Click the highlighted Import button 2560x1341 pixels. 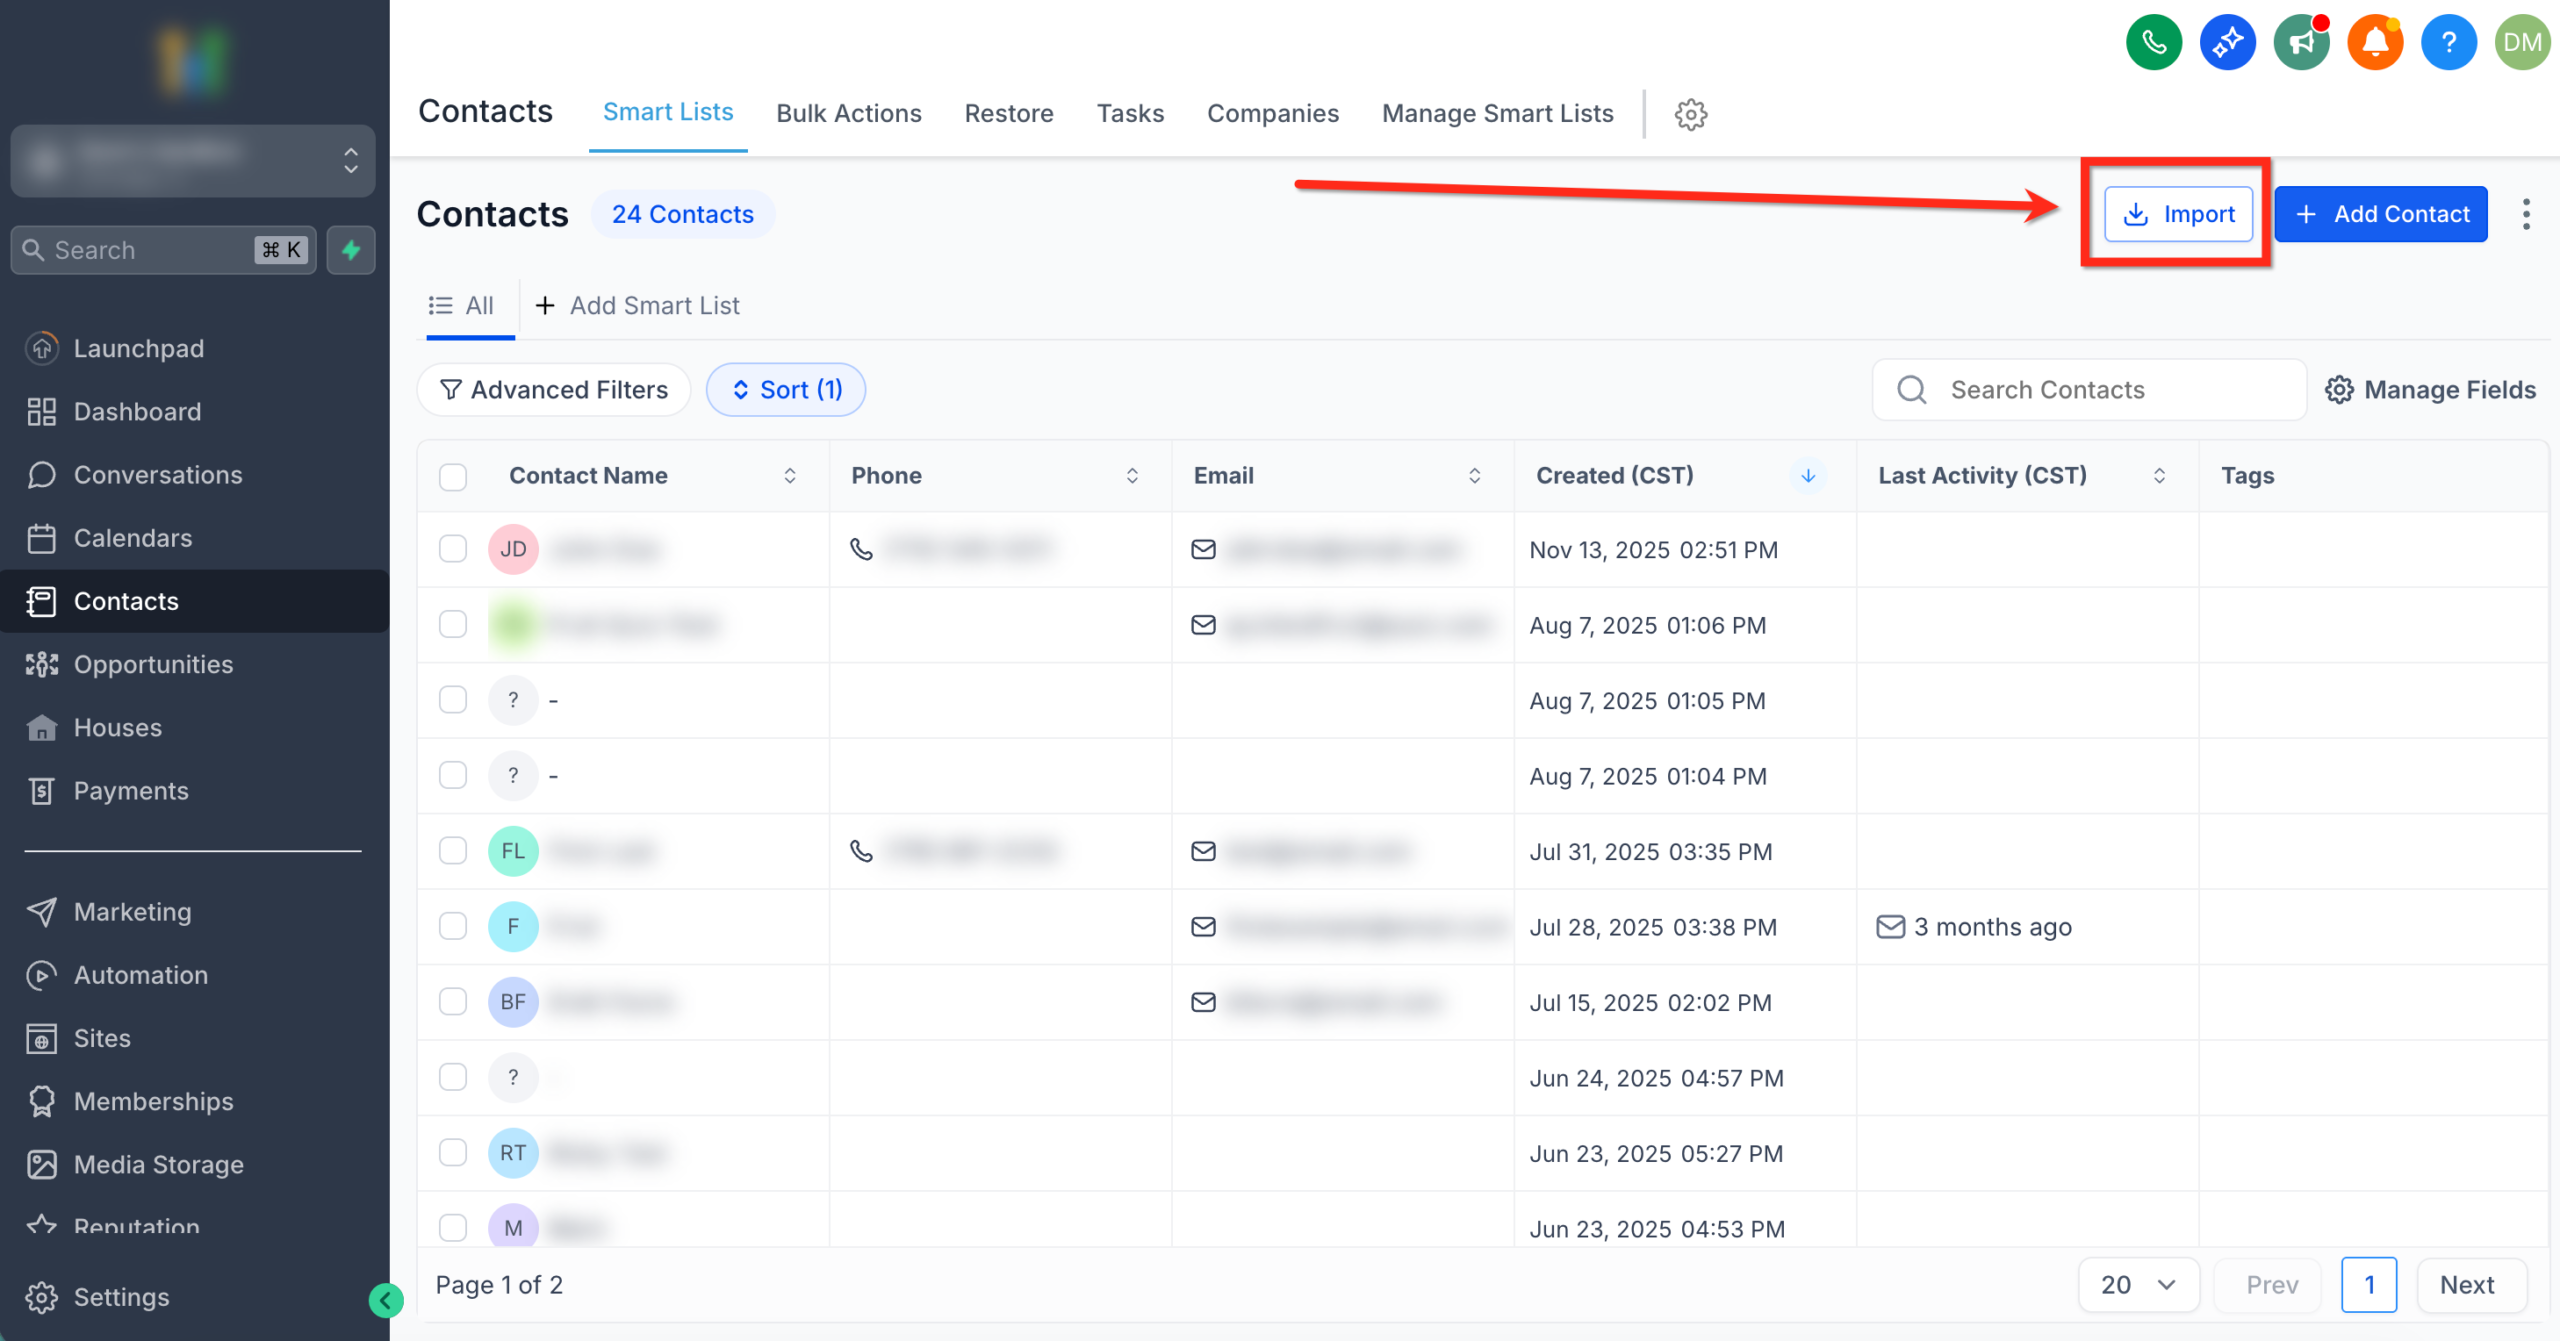[x=2178, y=213]
